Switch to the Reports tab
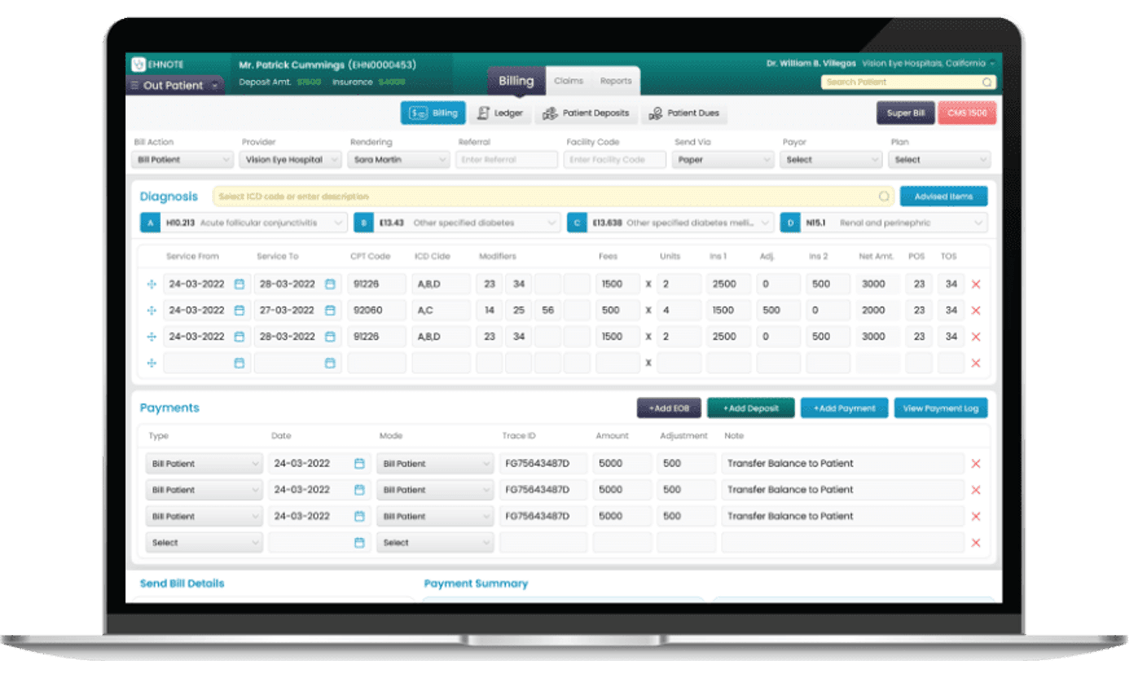 [615, 81]
